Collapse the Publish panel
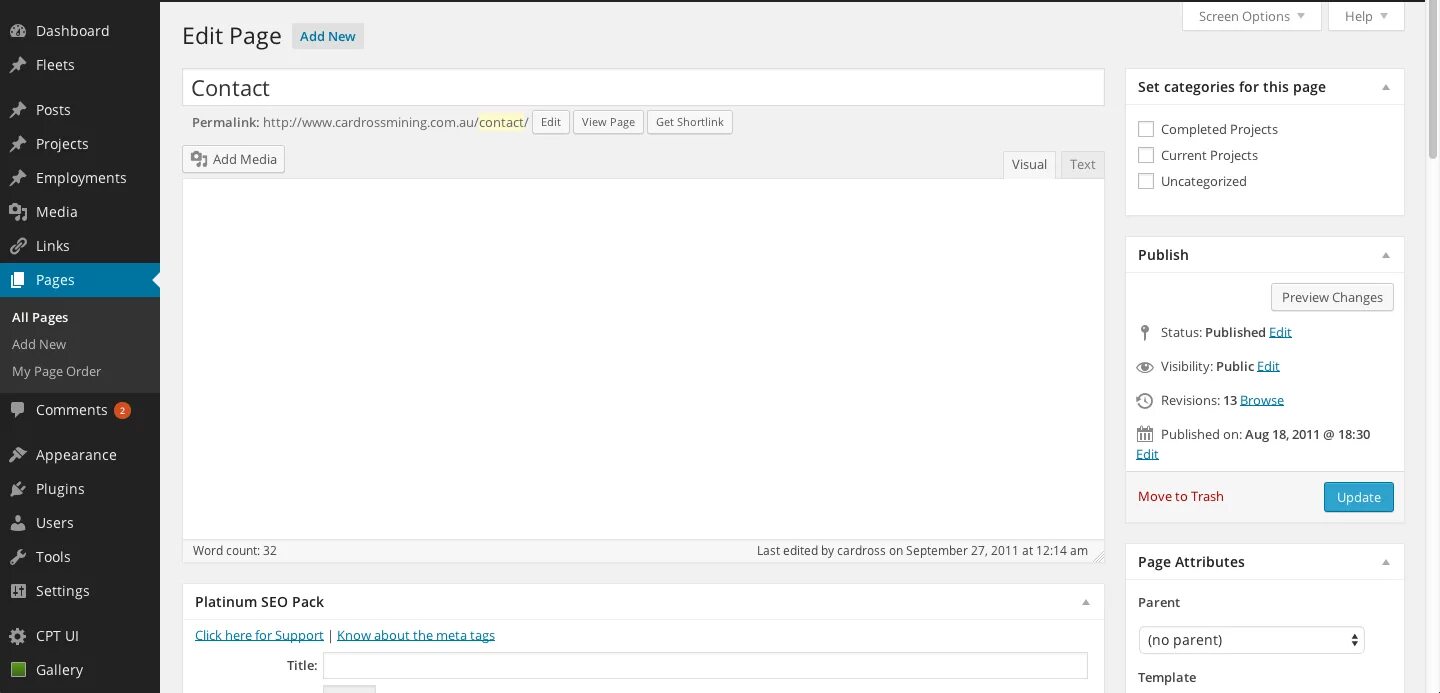This screenshot has height=693, width=1440. pos(1386,255)
